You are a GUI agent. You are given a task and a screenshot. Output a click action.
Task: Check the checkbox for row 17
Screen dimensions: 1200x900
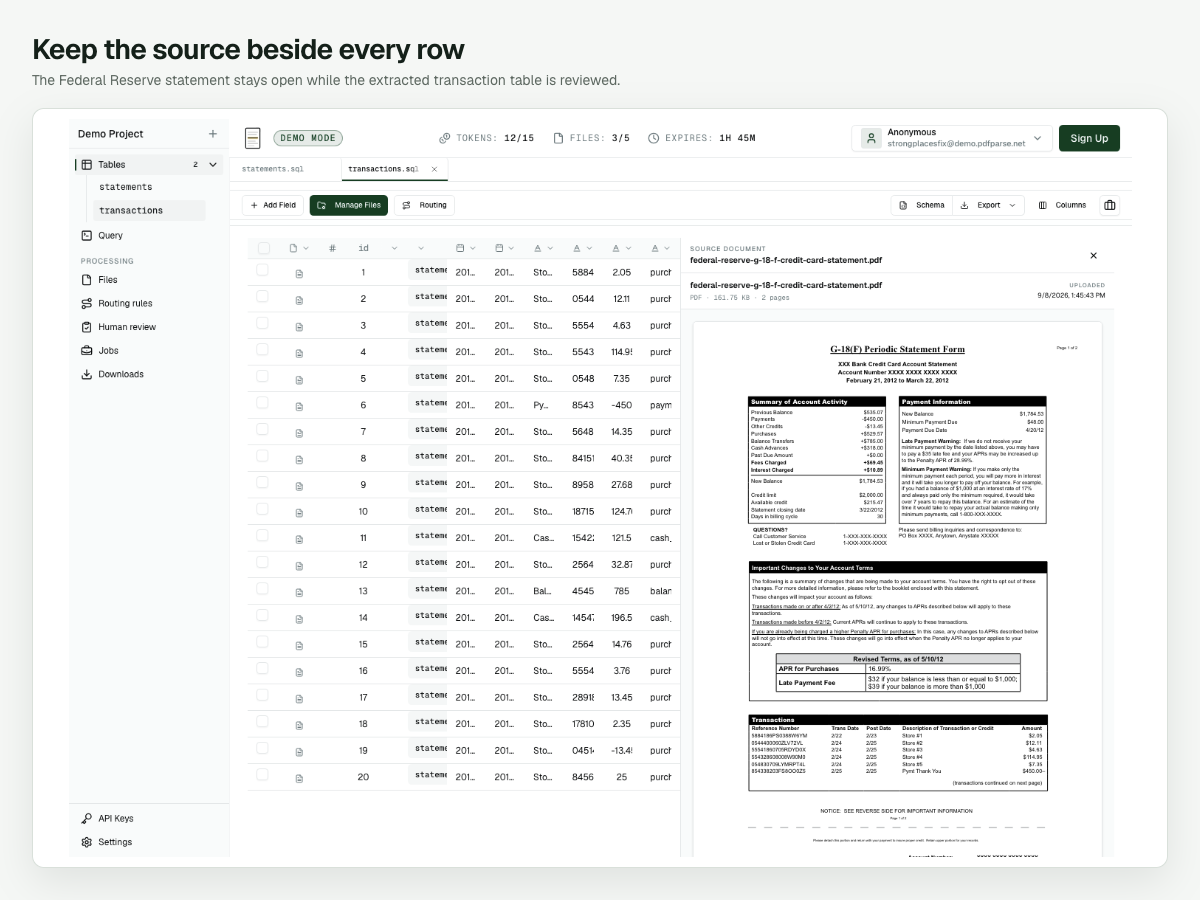(262, 695)
